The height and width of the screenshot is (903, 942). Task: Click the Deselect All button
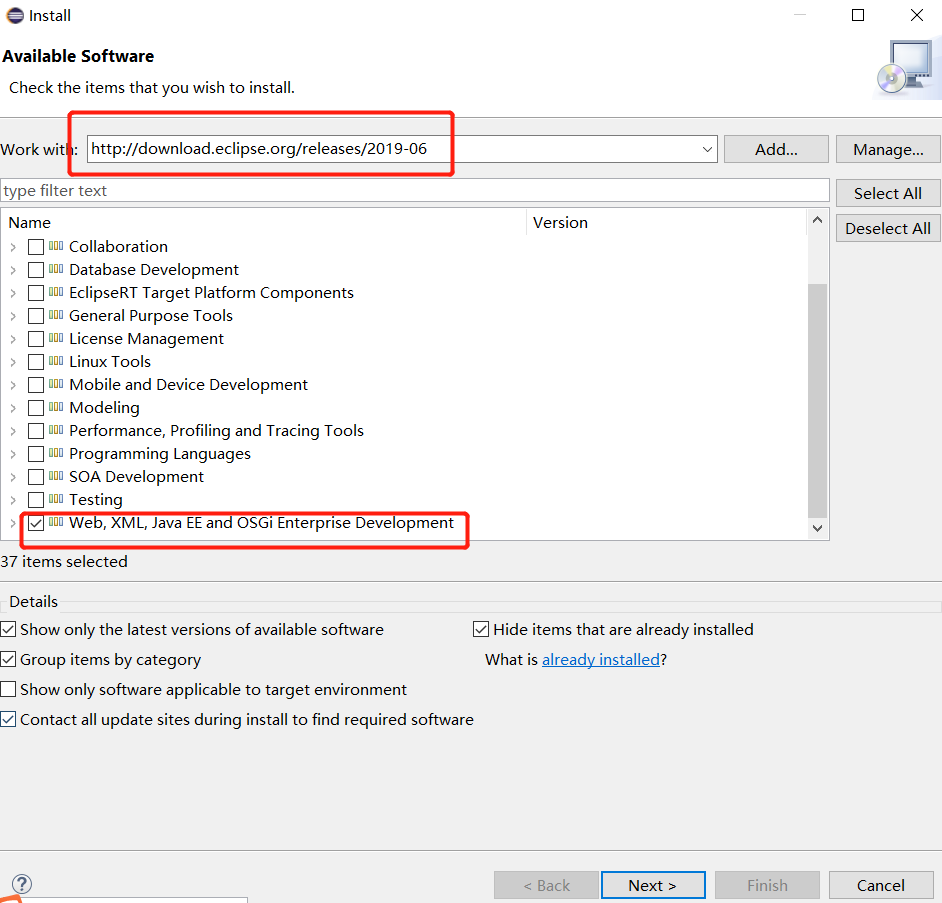point(888,228)
